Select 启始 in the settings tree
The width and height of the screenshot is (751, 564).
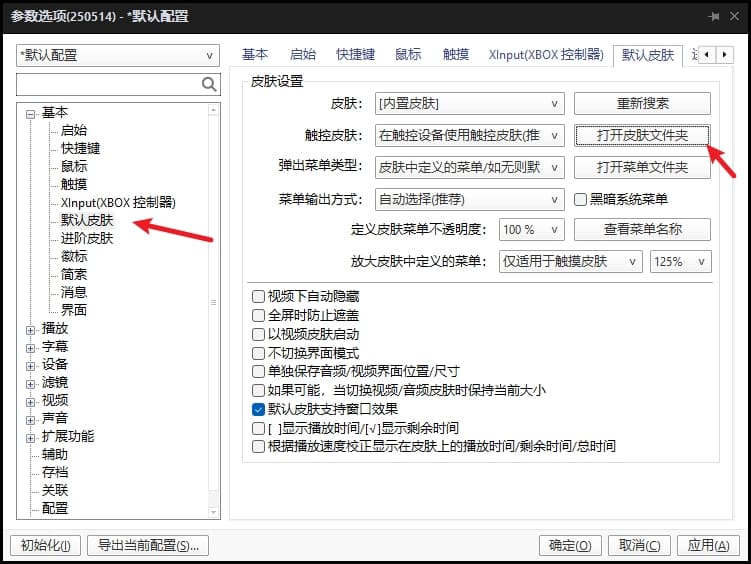tap(74, 130)
